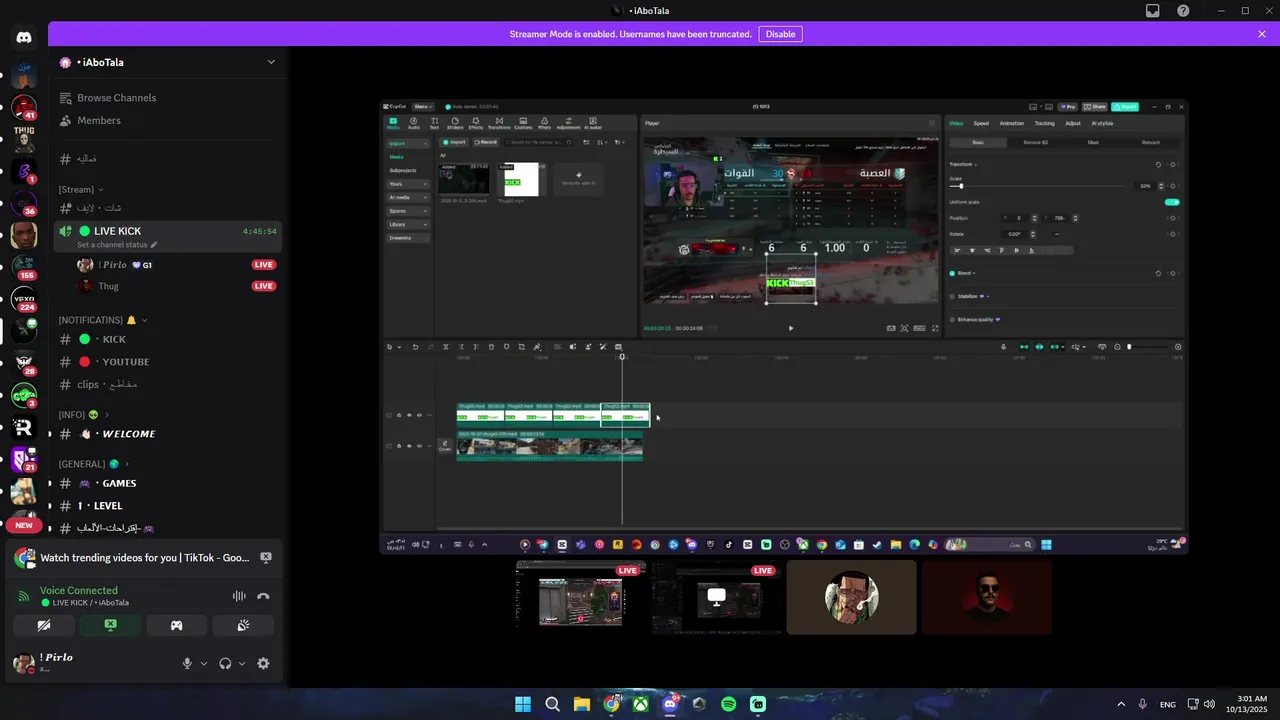This screenshot has height=720, width=1280.
Task: Open the KICK notifications channel
Action: point(167,339)
